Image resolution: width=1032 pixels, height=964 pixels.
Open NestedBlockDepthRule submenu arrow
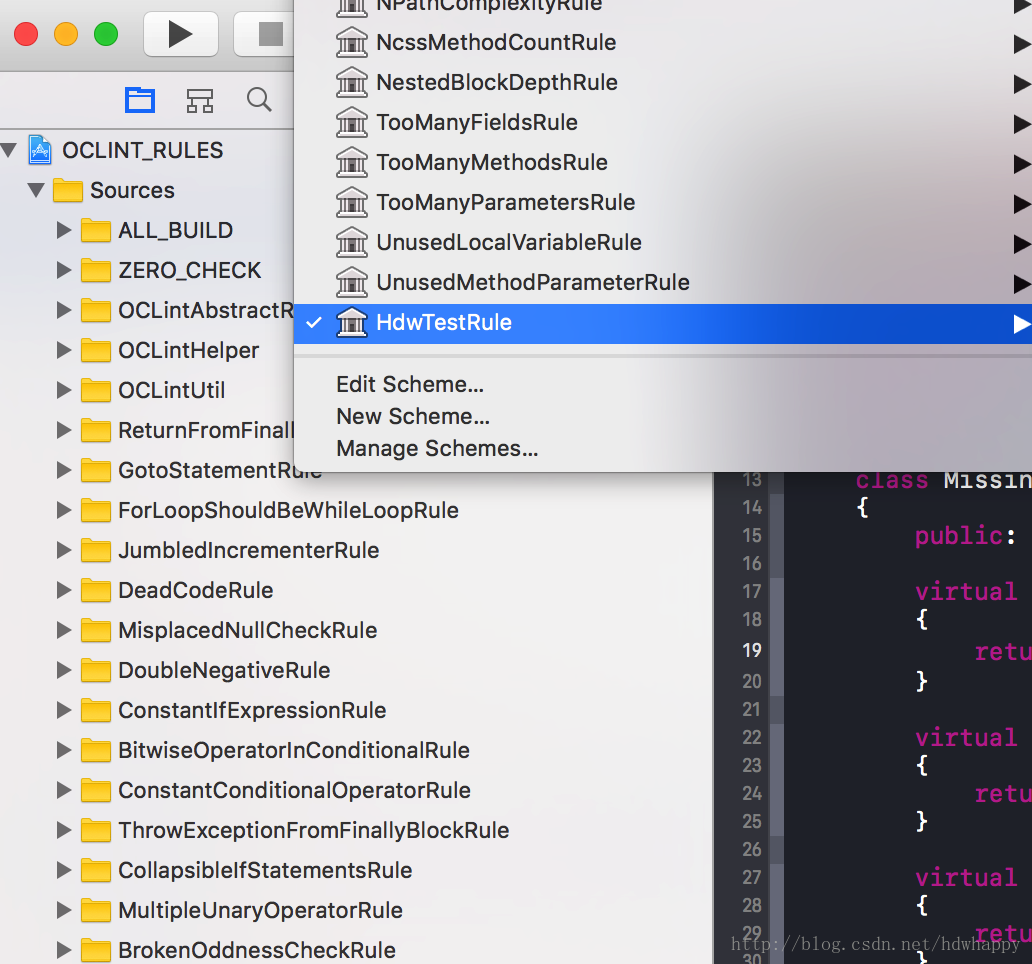click(1022, 84)
